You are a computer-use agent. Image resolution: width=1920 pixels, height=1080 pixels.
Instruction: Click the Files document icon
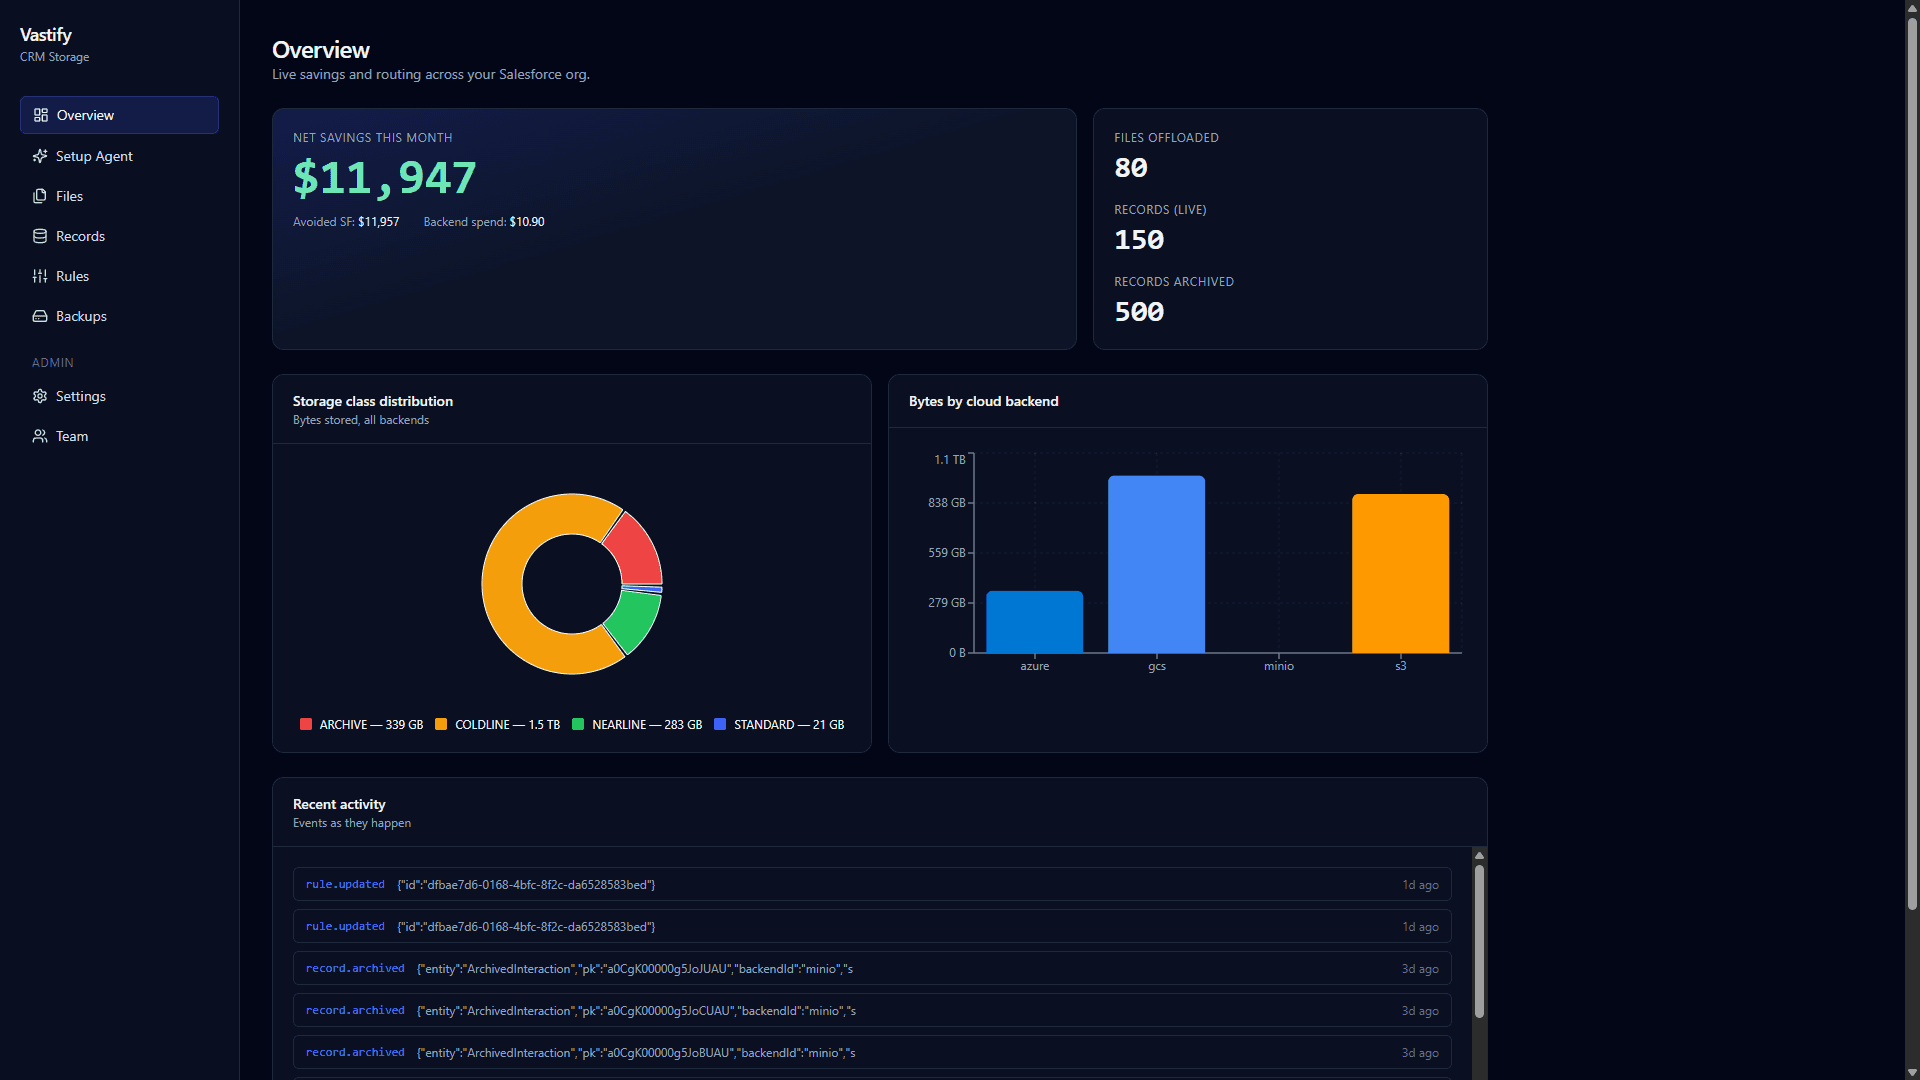pyautogui.click(x=40, y=196)
